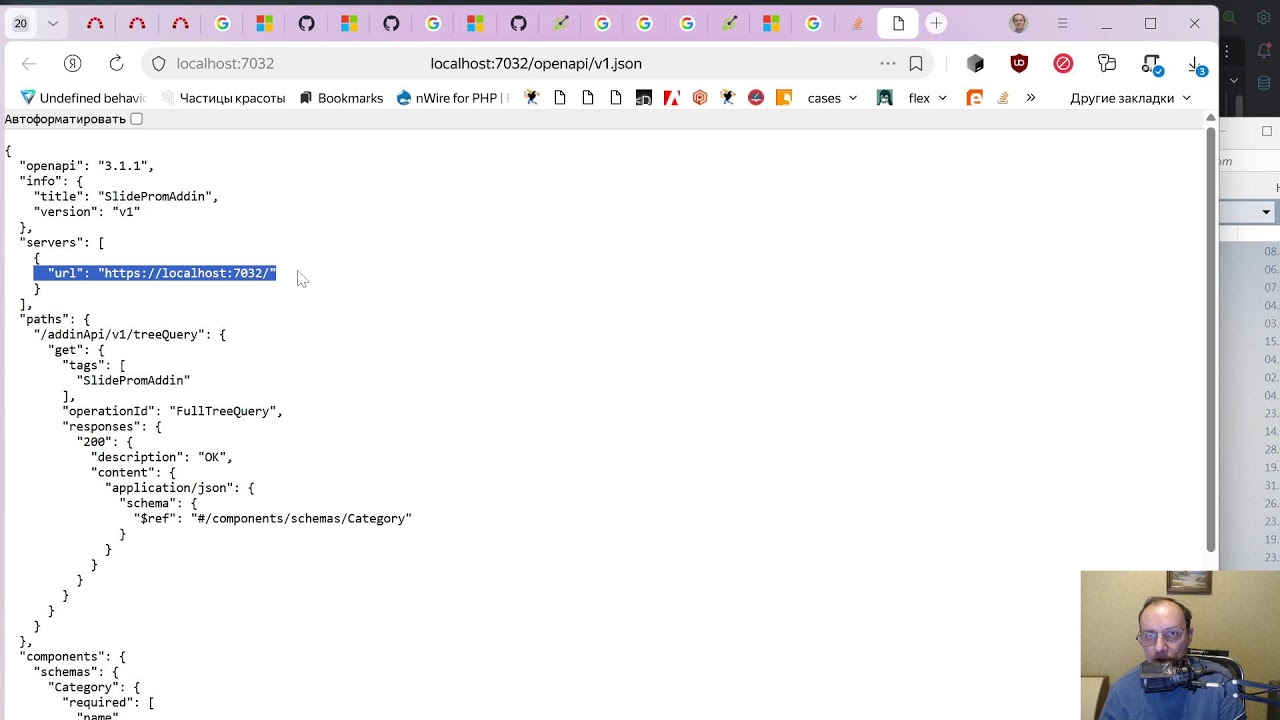The height and width of the screenshot is (720, 1280).
Task: Open downloads with the 3 badge
Action: click(1197, 65)
